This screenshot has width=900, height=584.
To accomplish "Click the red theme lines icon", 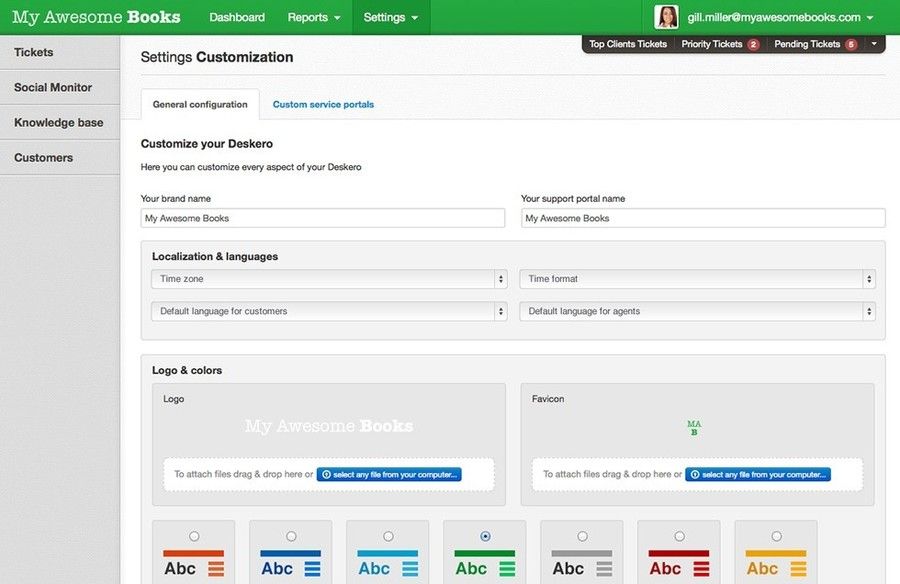I will click(x=701, y=568).
